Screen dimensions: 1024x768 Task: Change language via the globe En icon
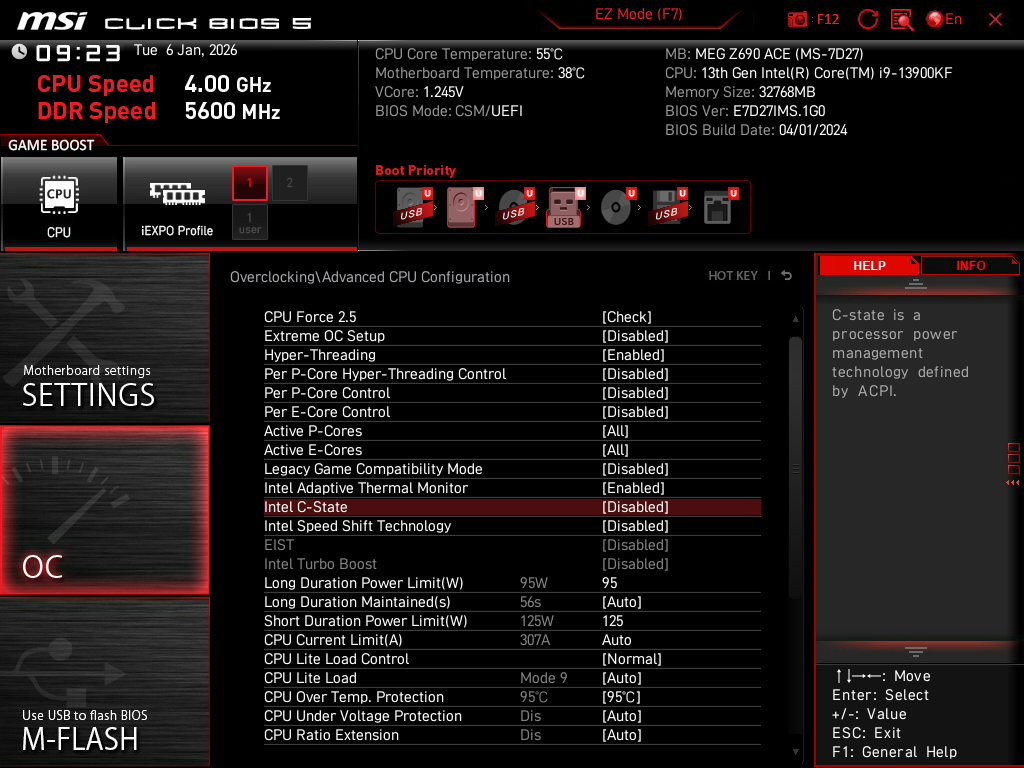(944, 19)
